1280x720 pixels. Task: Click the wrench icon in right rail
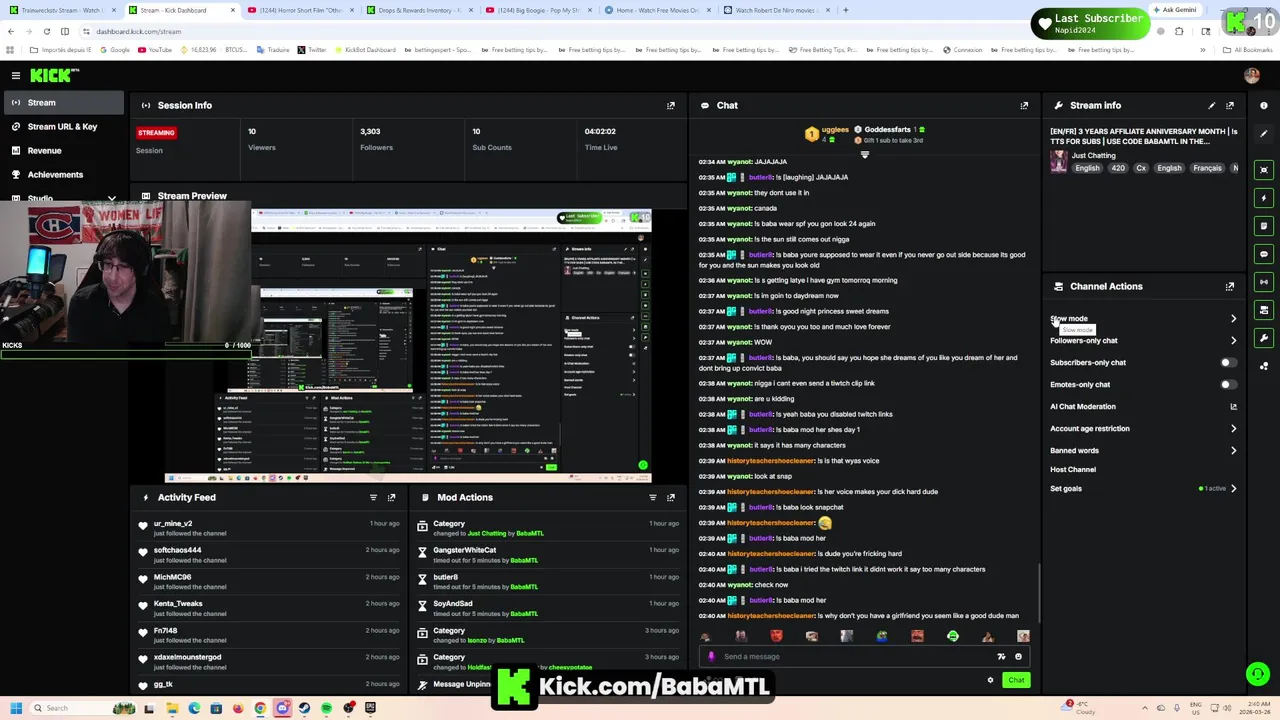coord(1264,338)
